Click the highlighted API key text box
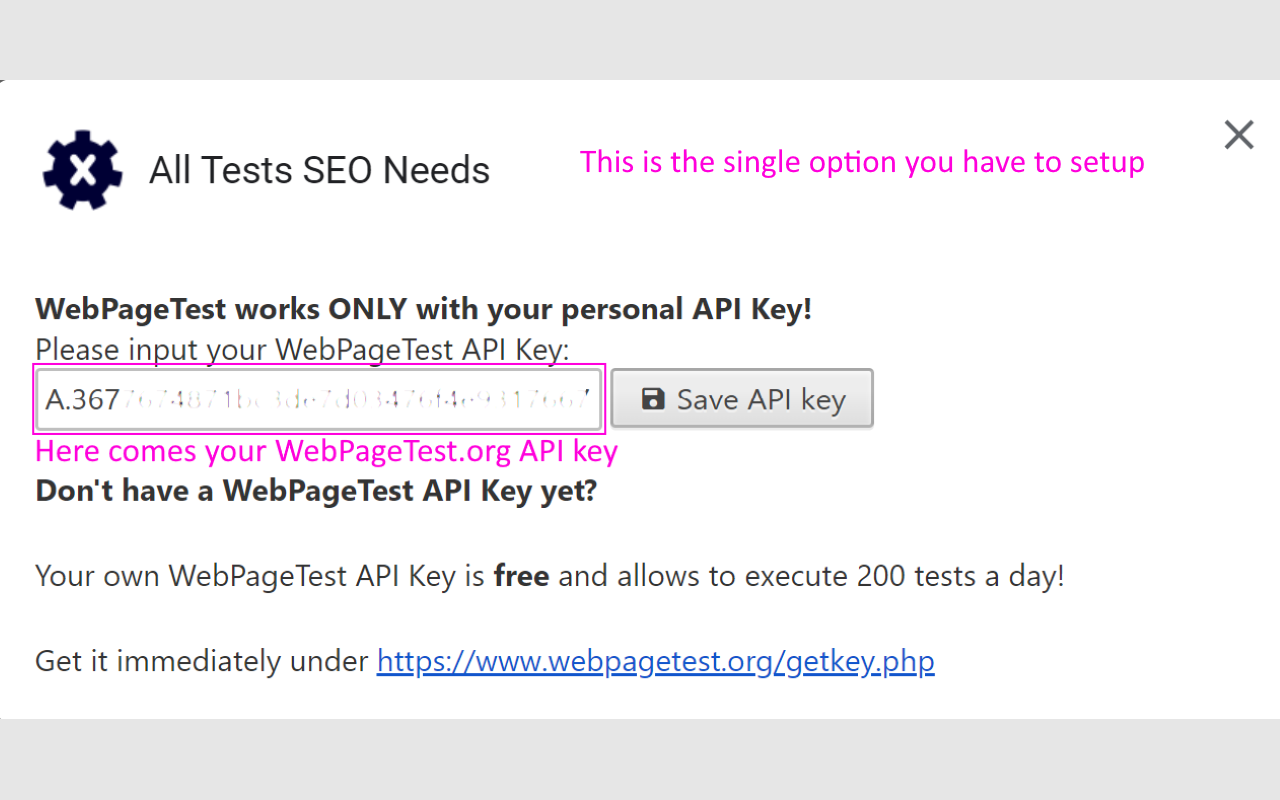This screenshot has width=1280, height=800. tap(318, 398)
